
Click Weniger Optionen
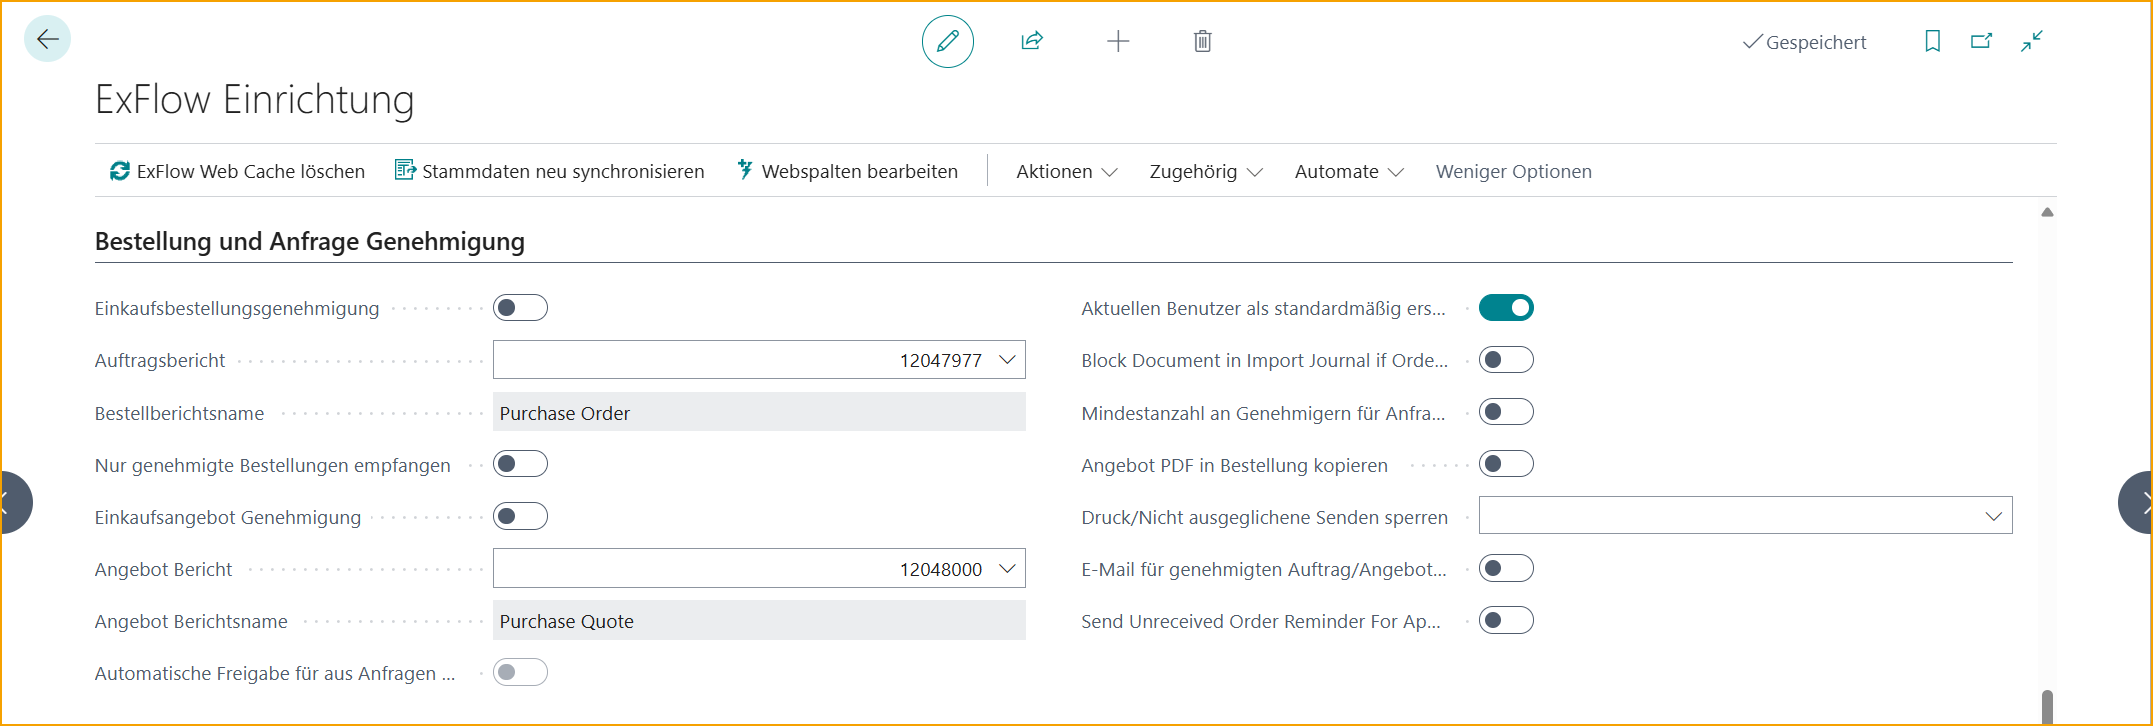[1513, 171]
